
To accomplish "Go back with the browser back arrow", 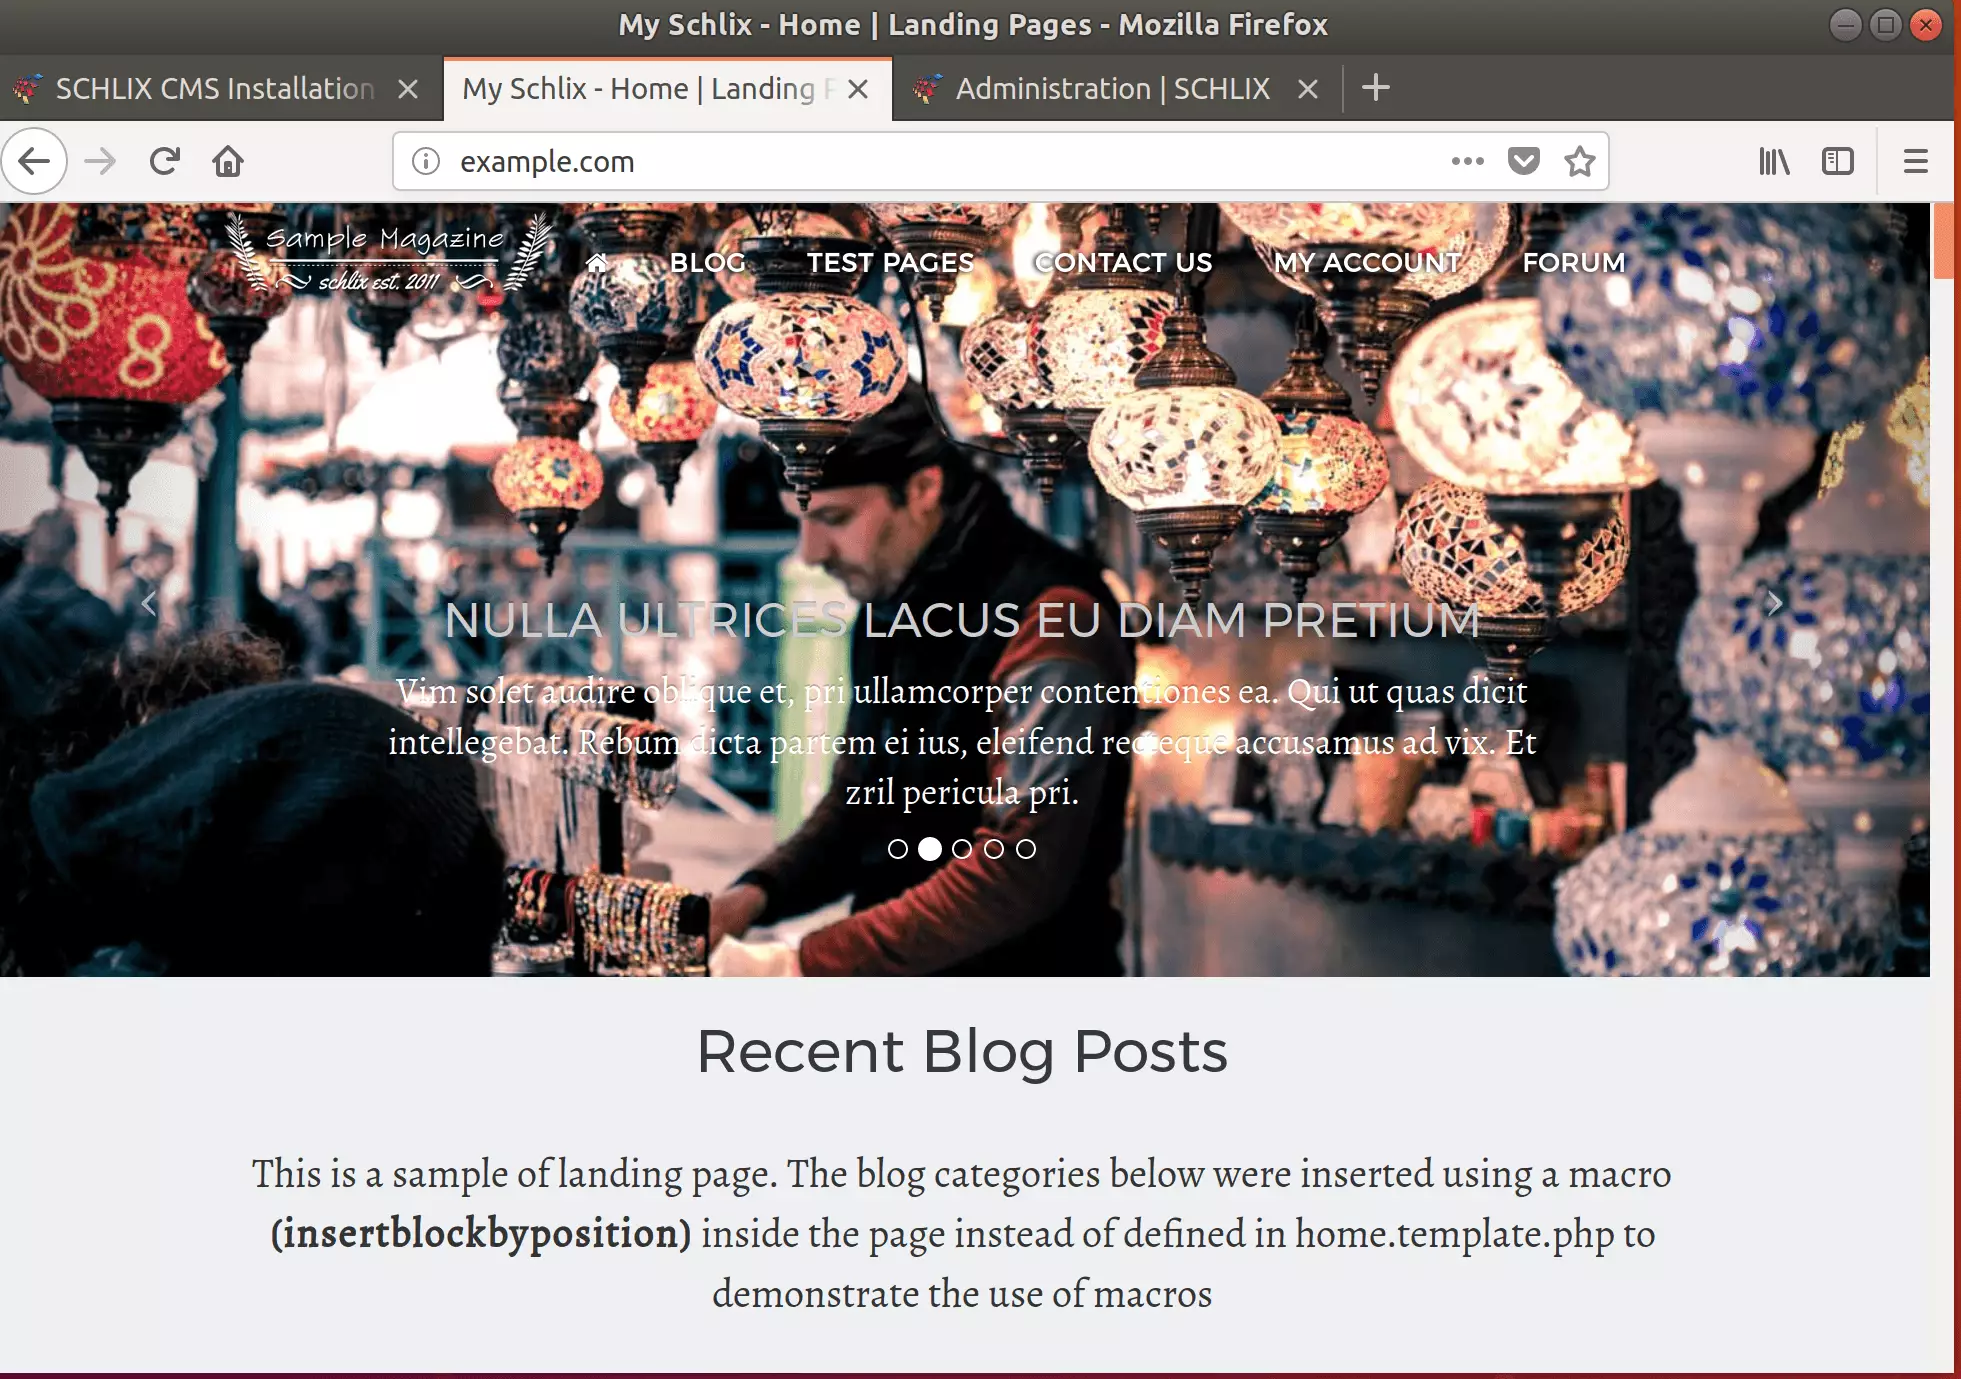I will 34,161.
